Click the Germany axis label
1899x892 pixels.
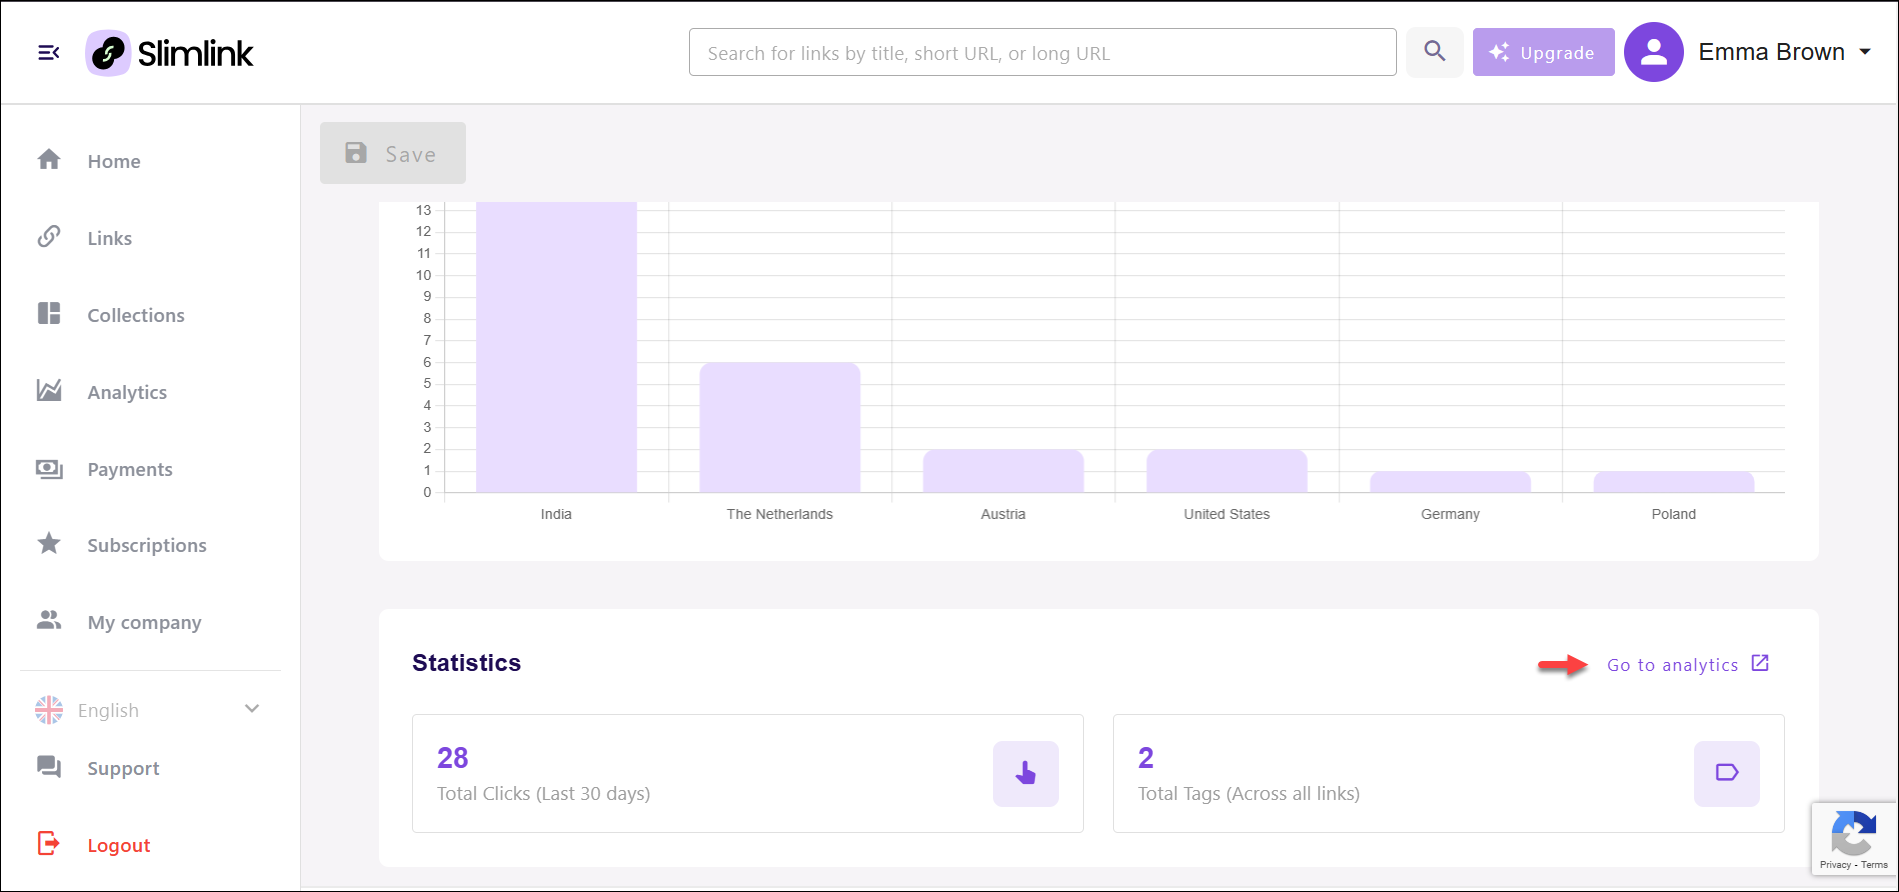pyautogui.click(x=1450, y=514)
